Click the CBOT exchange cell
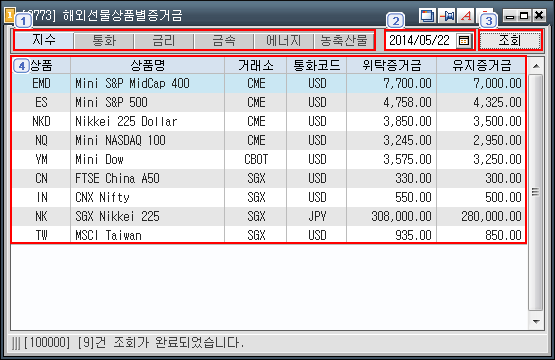The height and width of the screenshot is (360, 555). [x=256, y=159]
